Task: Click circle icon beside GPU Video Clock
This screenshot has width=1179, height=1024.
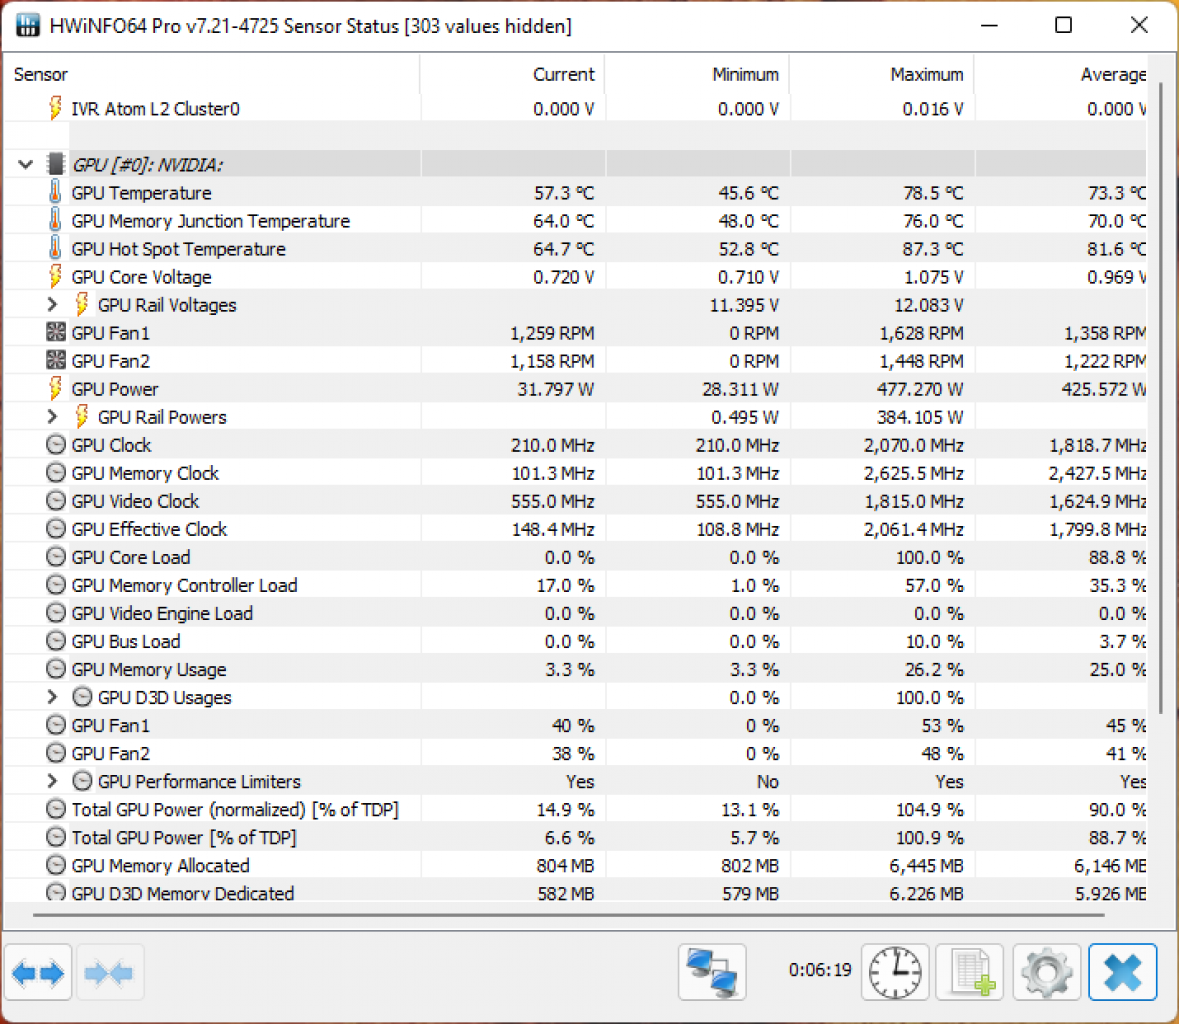Action: [x=56, y=500]
